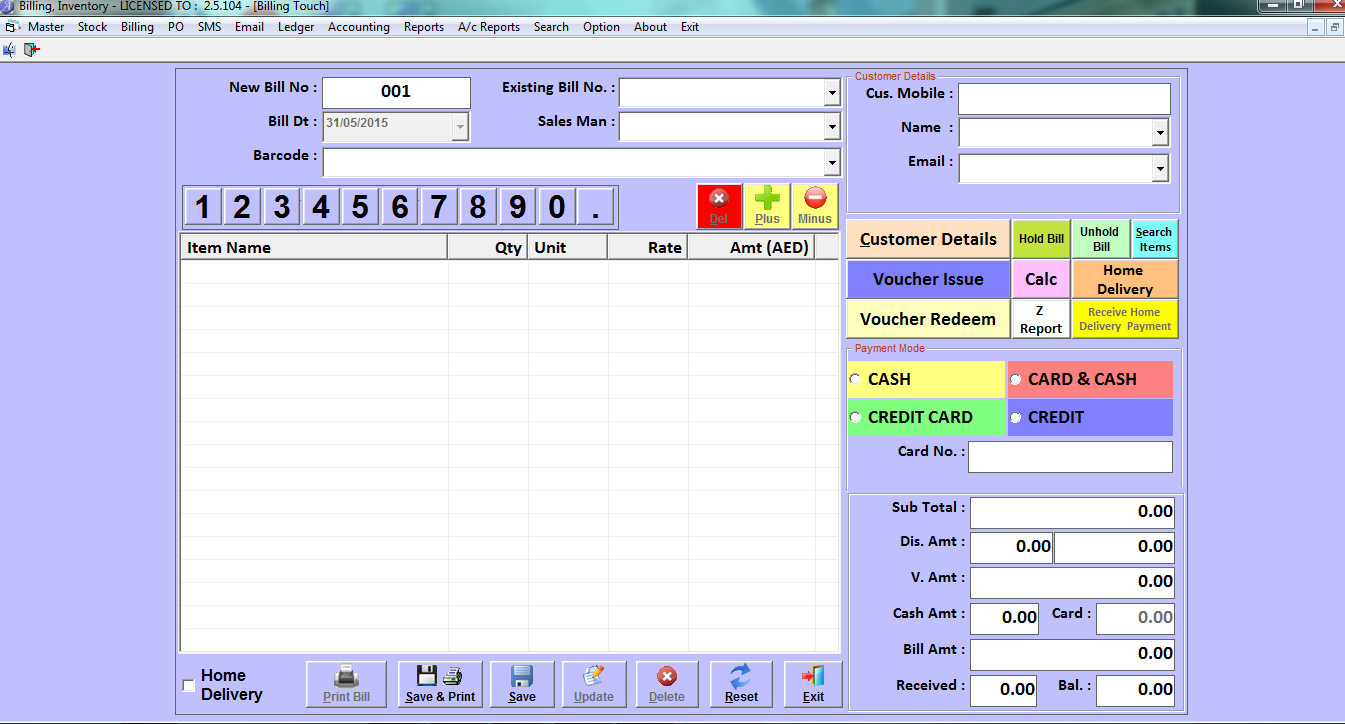This screenshot has width=1345, height=724.
Task: Click the Print Bill printer button
Action: click(x=346, y=684)
